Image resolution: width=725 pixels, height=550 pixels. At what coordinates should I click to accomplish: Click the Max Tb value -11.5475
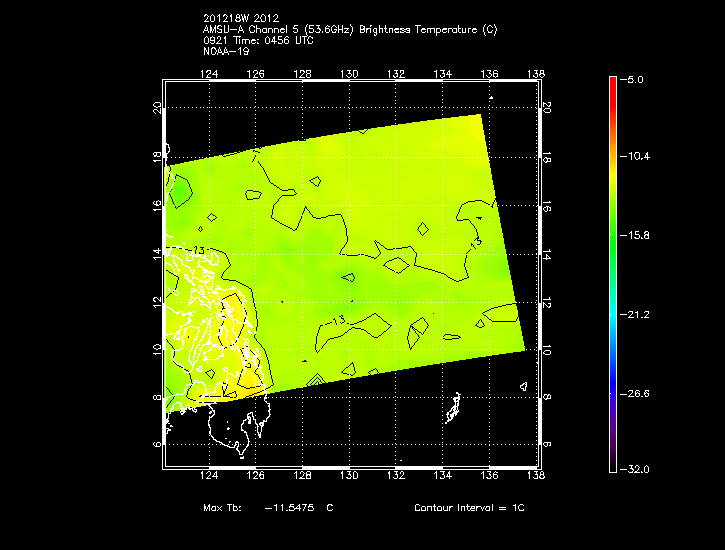tap(288, 508)
